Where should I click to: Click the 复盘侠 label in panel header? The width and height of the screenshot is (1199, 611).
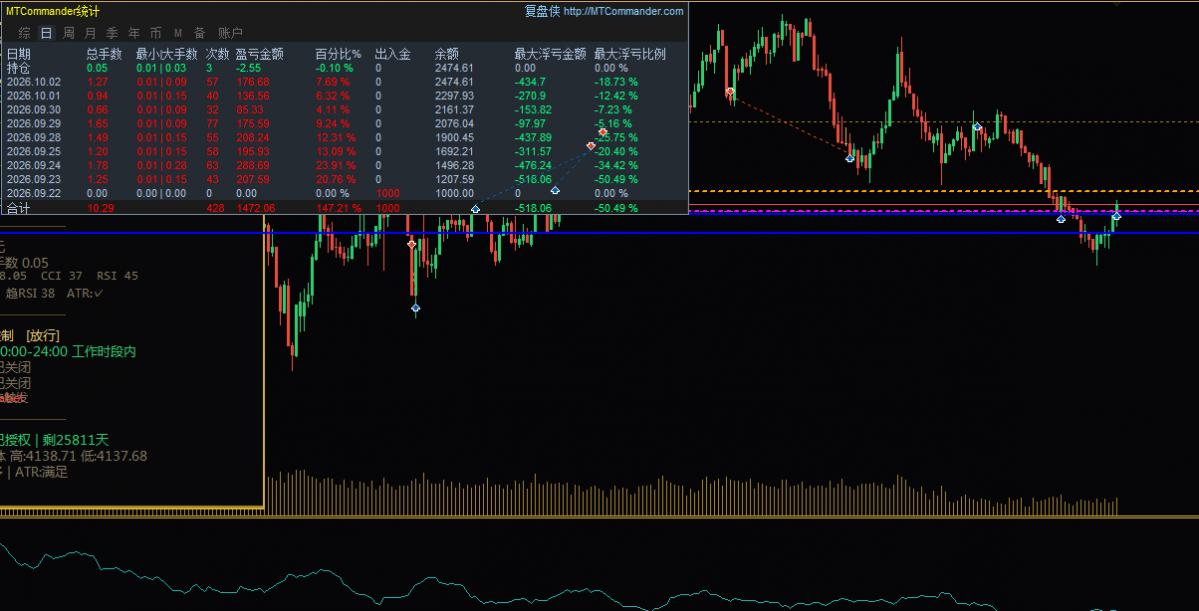pos(541,11)
